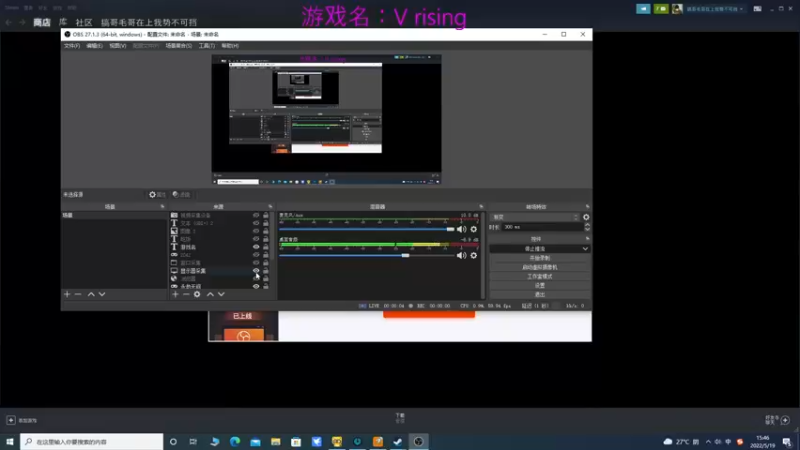Open source properties gear in Sources dock toolbar
Viewport: 800px width, 450px height.
pyautogui.click(x=197, y=294)
